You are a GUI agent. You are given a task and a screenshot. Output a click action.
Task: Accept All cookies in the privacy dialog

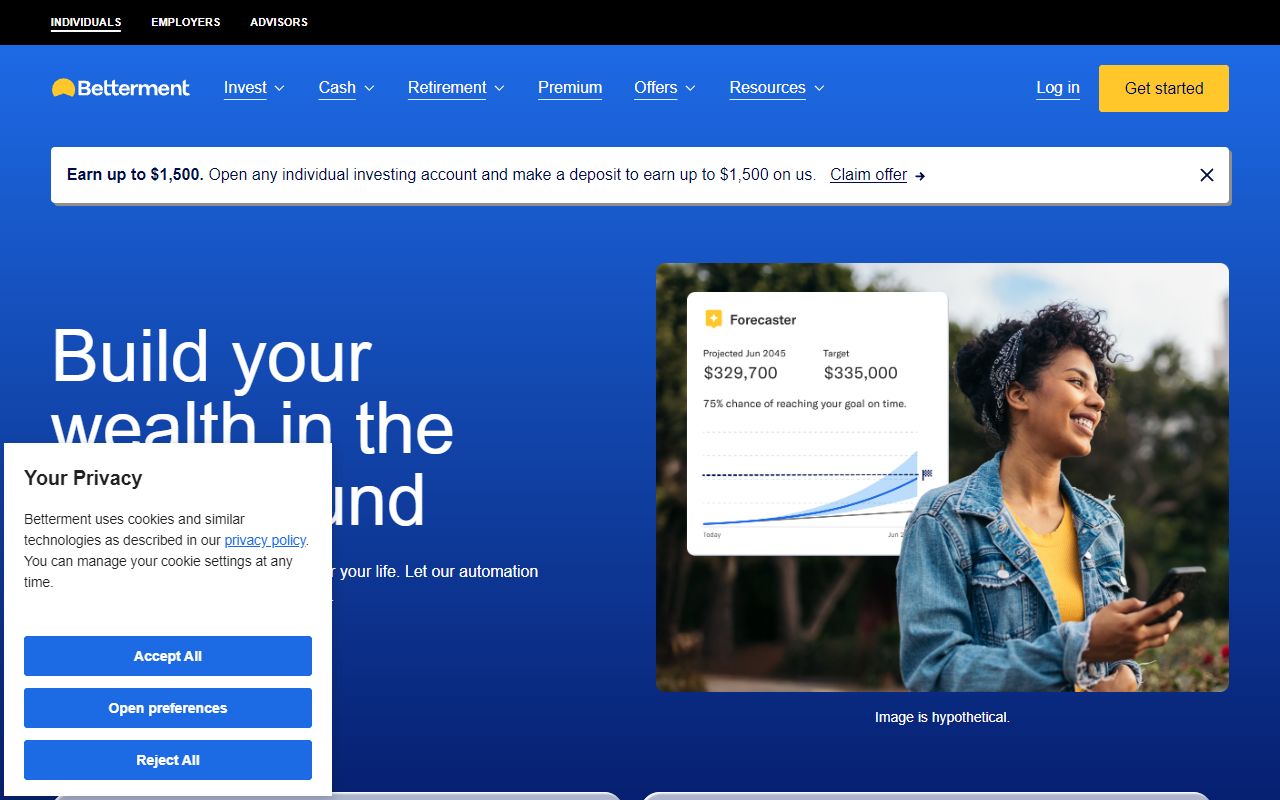pos(167,656)
